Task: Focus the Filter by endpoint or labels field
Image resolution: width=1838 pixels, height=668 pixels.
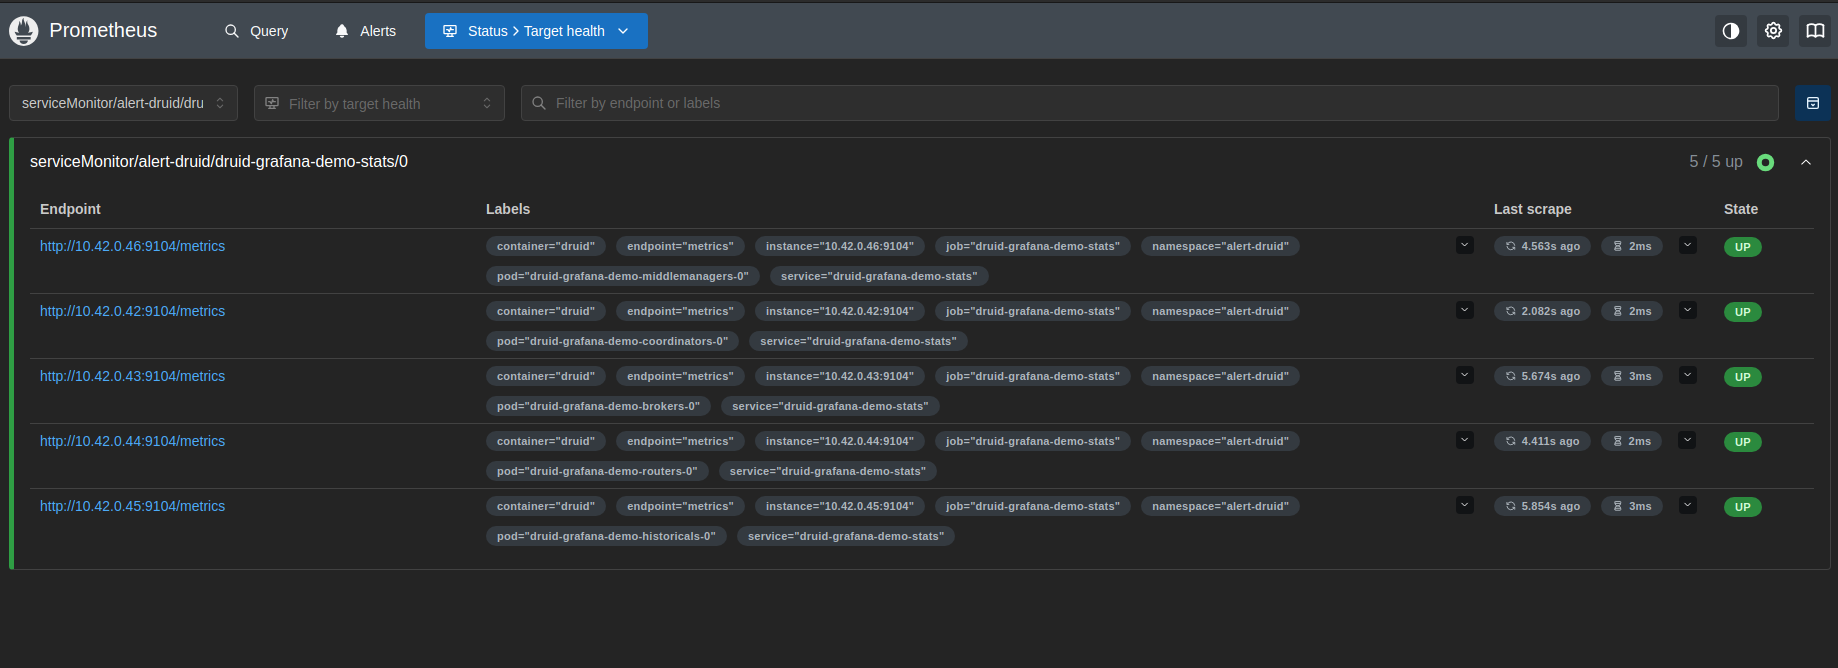Action: click(1150, 103)
